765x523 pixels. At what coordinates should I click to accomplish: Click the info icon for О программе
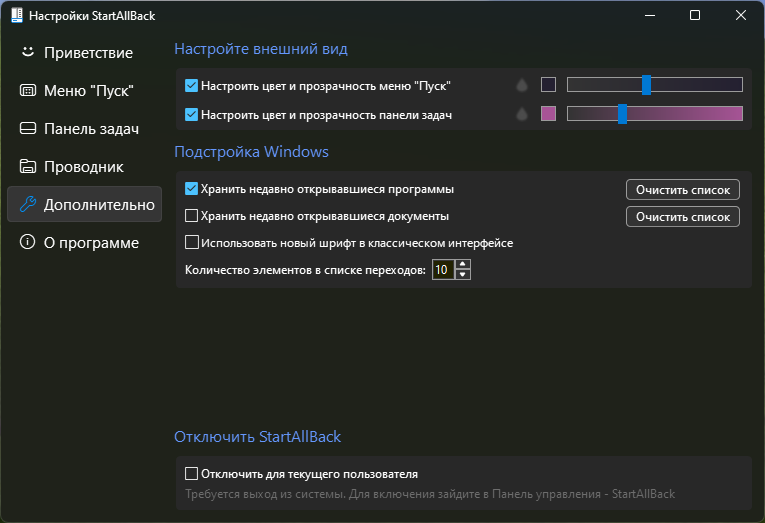[x=27, y=242]
